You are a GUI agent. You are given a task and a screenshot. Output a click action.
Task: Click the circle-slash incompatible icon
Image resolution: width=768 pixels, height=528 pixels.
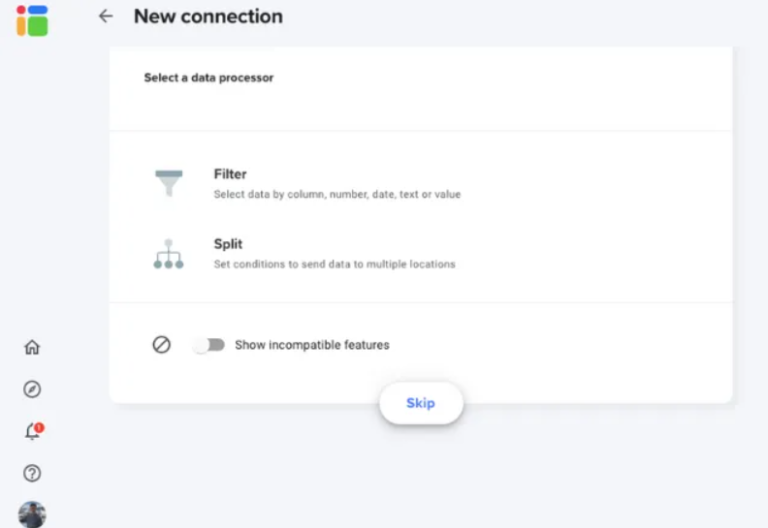[x=161, y=344]
